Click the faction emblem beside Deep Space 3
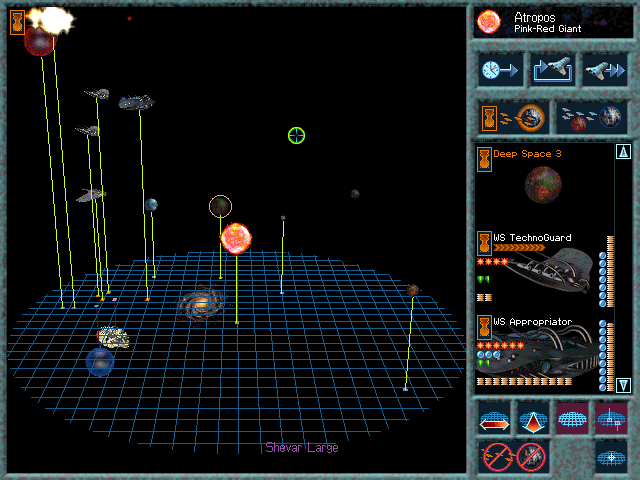The height and width of the screenshot is (480, 640). point(484,159)
